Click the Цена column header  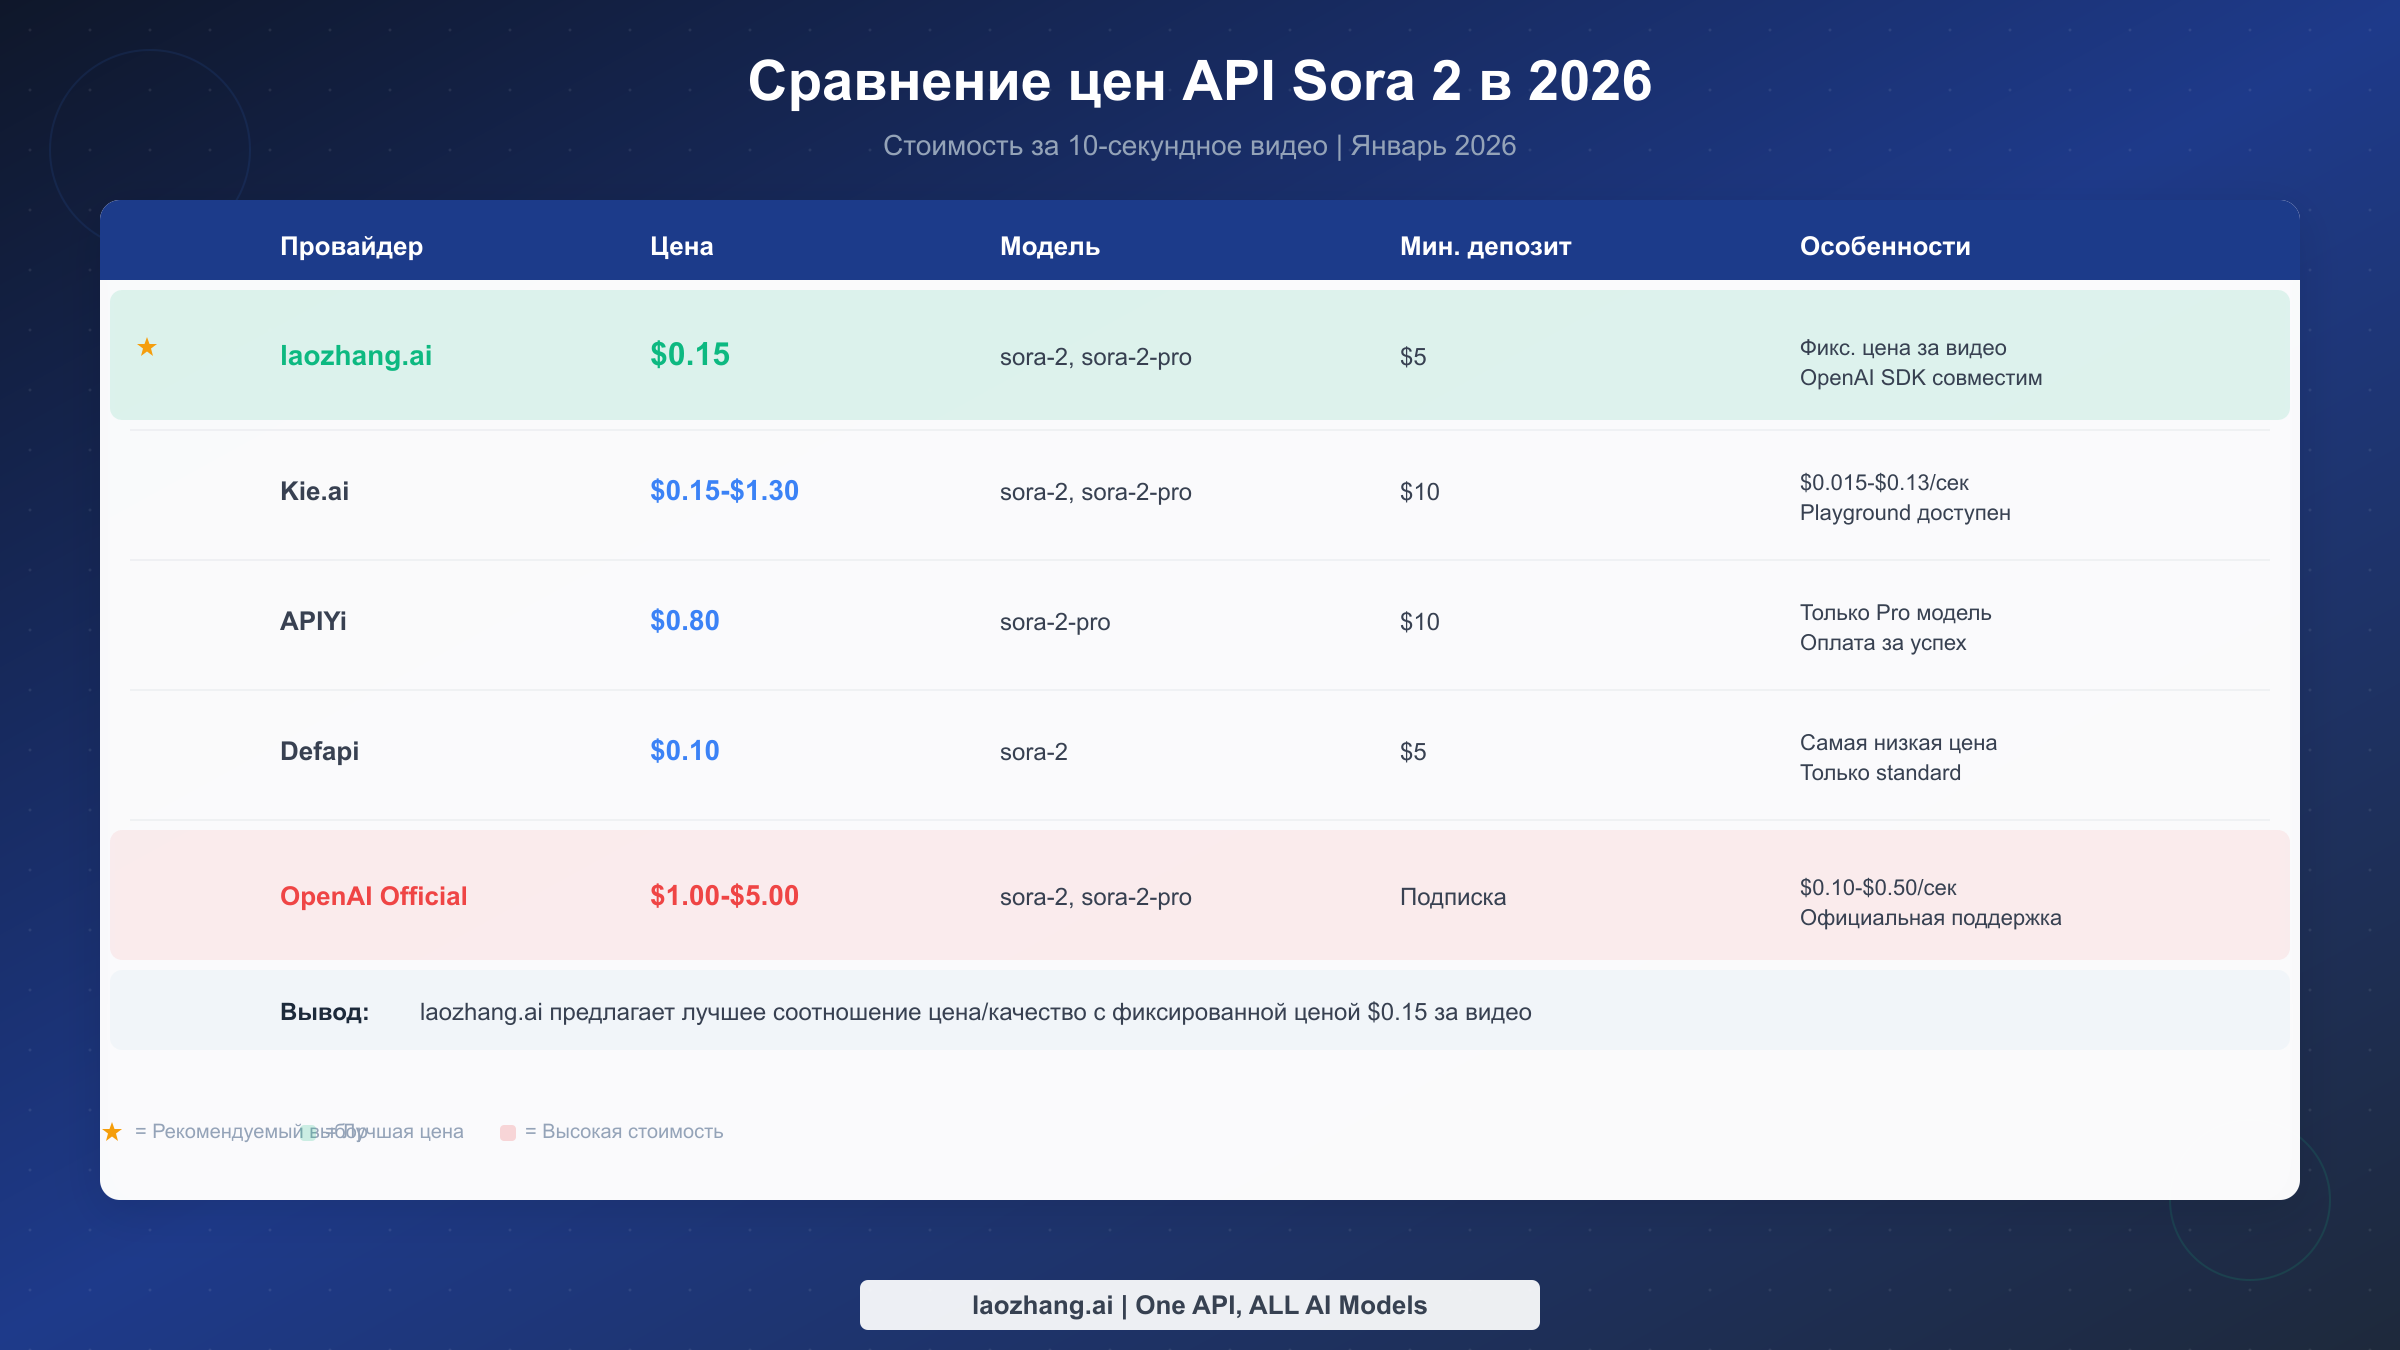point(681,246)
